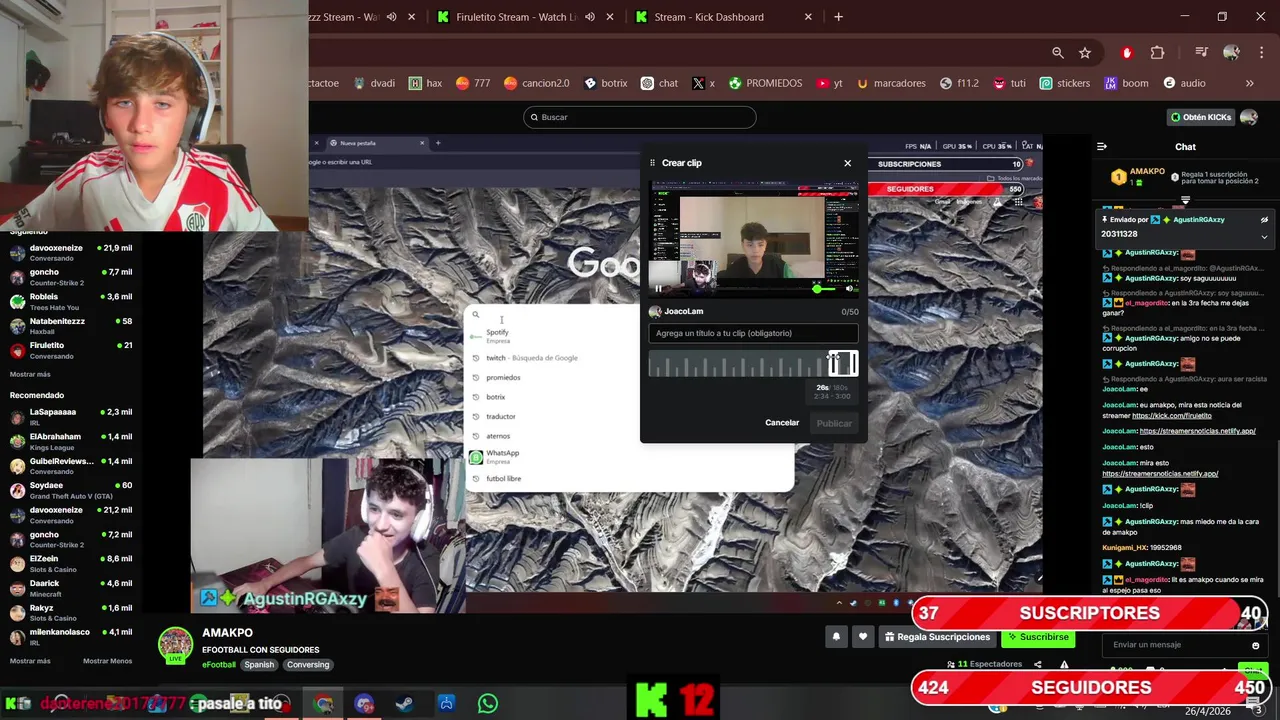
Task: Collapse the chat panel icon
Action: (1102, 147)
